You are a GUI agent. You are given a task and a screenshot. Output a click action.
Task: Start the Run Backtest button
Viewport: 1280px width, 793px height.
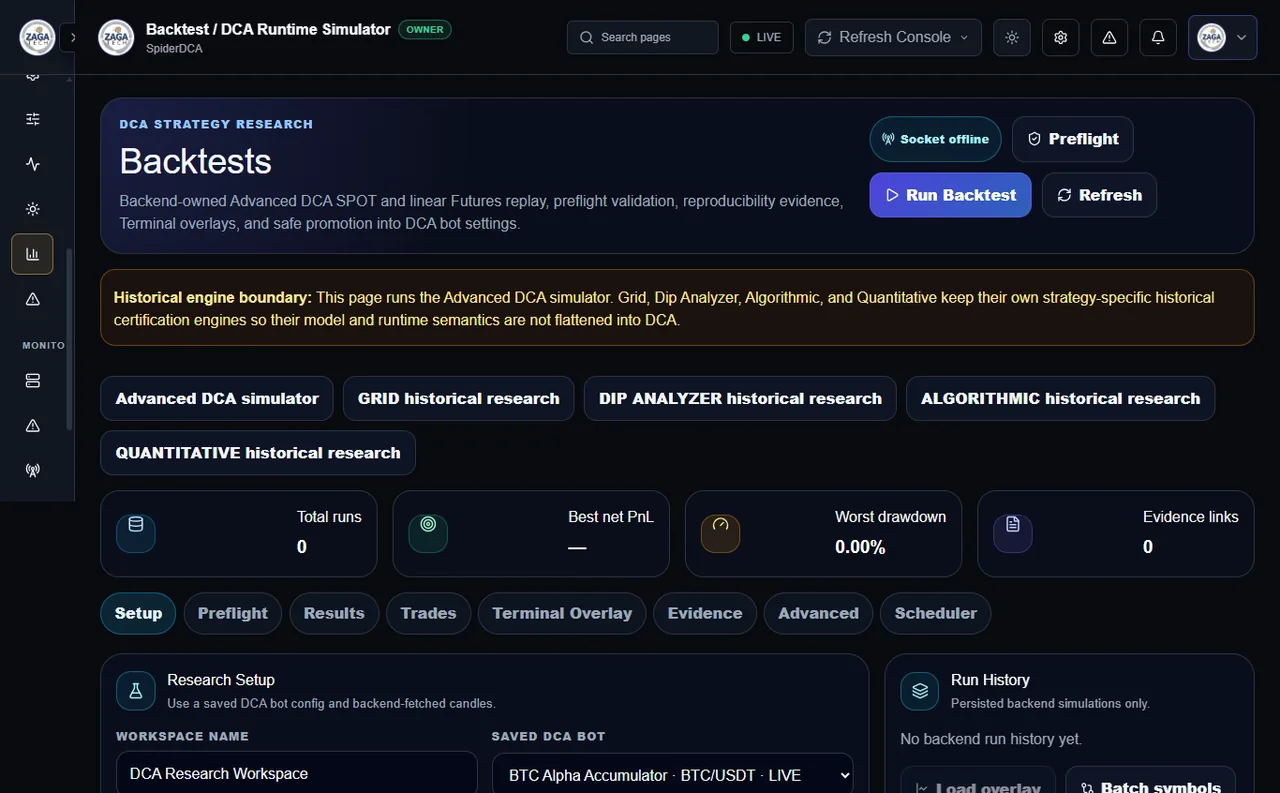tap(950, 195)
